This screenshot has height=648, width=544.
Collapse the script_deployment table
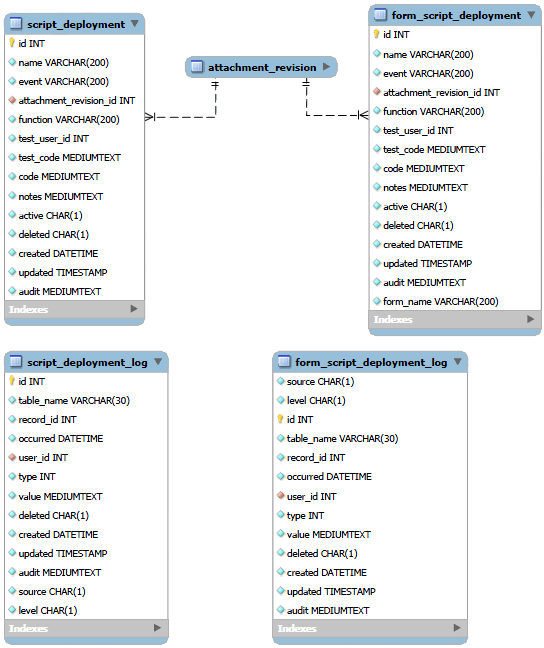(135, 23)
